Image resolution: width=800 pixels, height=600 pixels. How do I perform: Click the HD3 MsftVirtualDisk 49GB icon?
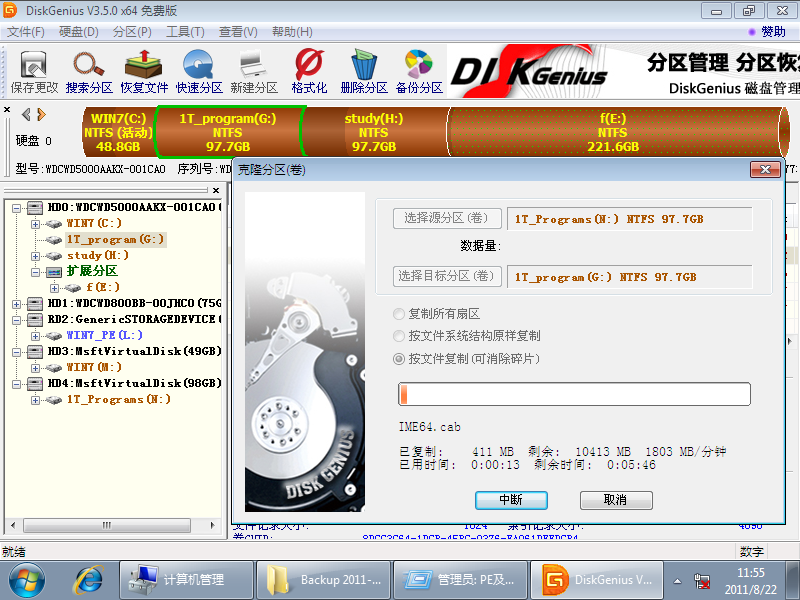click(x=35, y=352)
